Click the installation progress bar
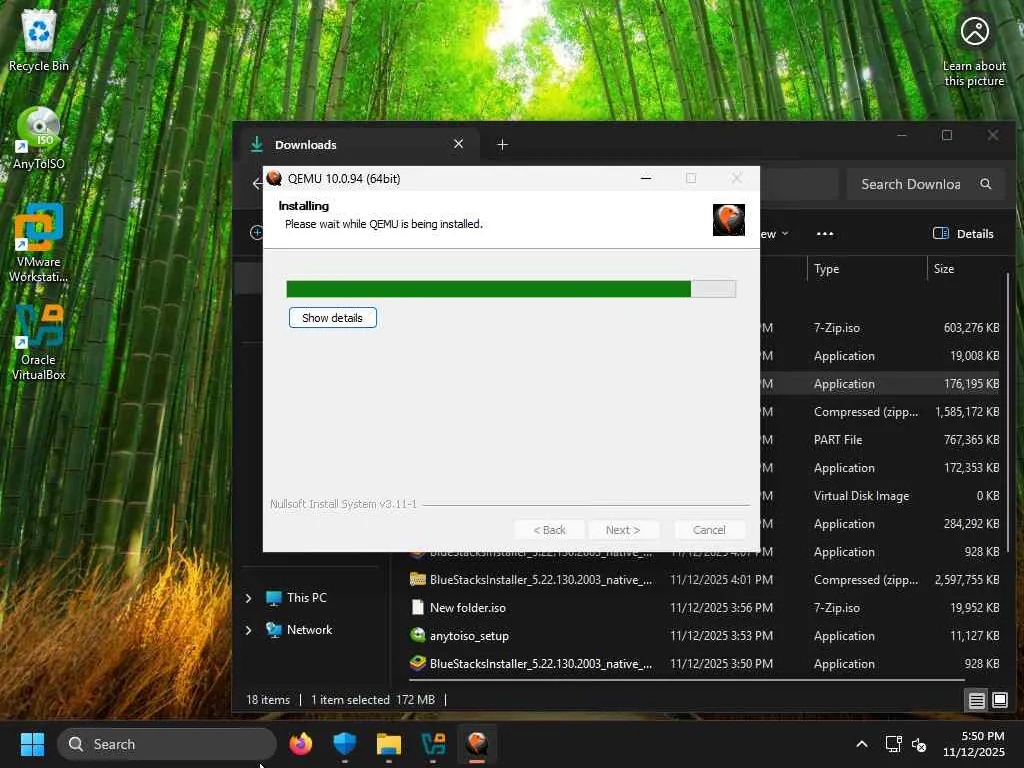1024x768 pixels. pyautogui.click(x=511, y=289)
